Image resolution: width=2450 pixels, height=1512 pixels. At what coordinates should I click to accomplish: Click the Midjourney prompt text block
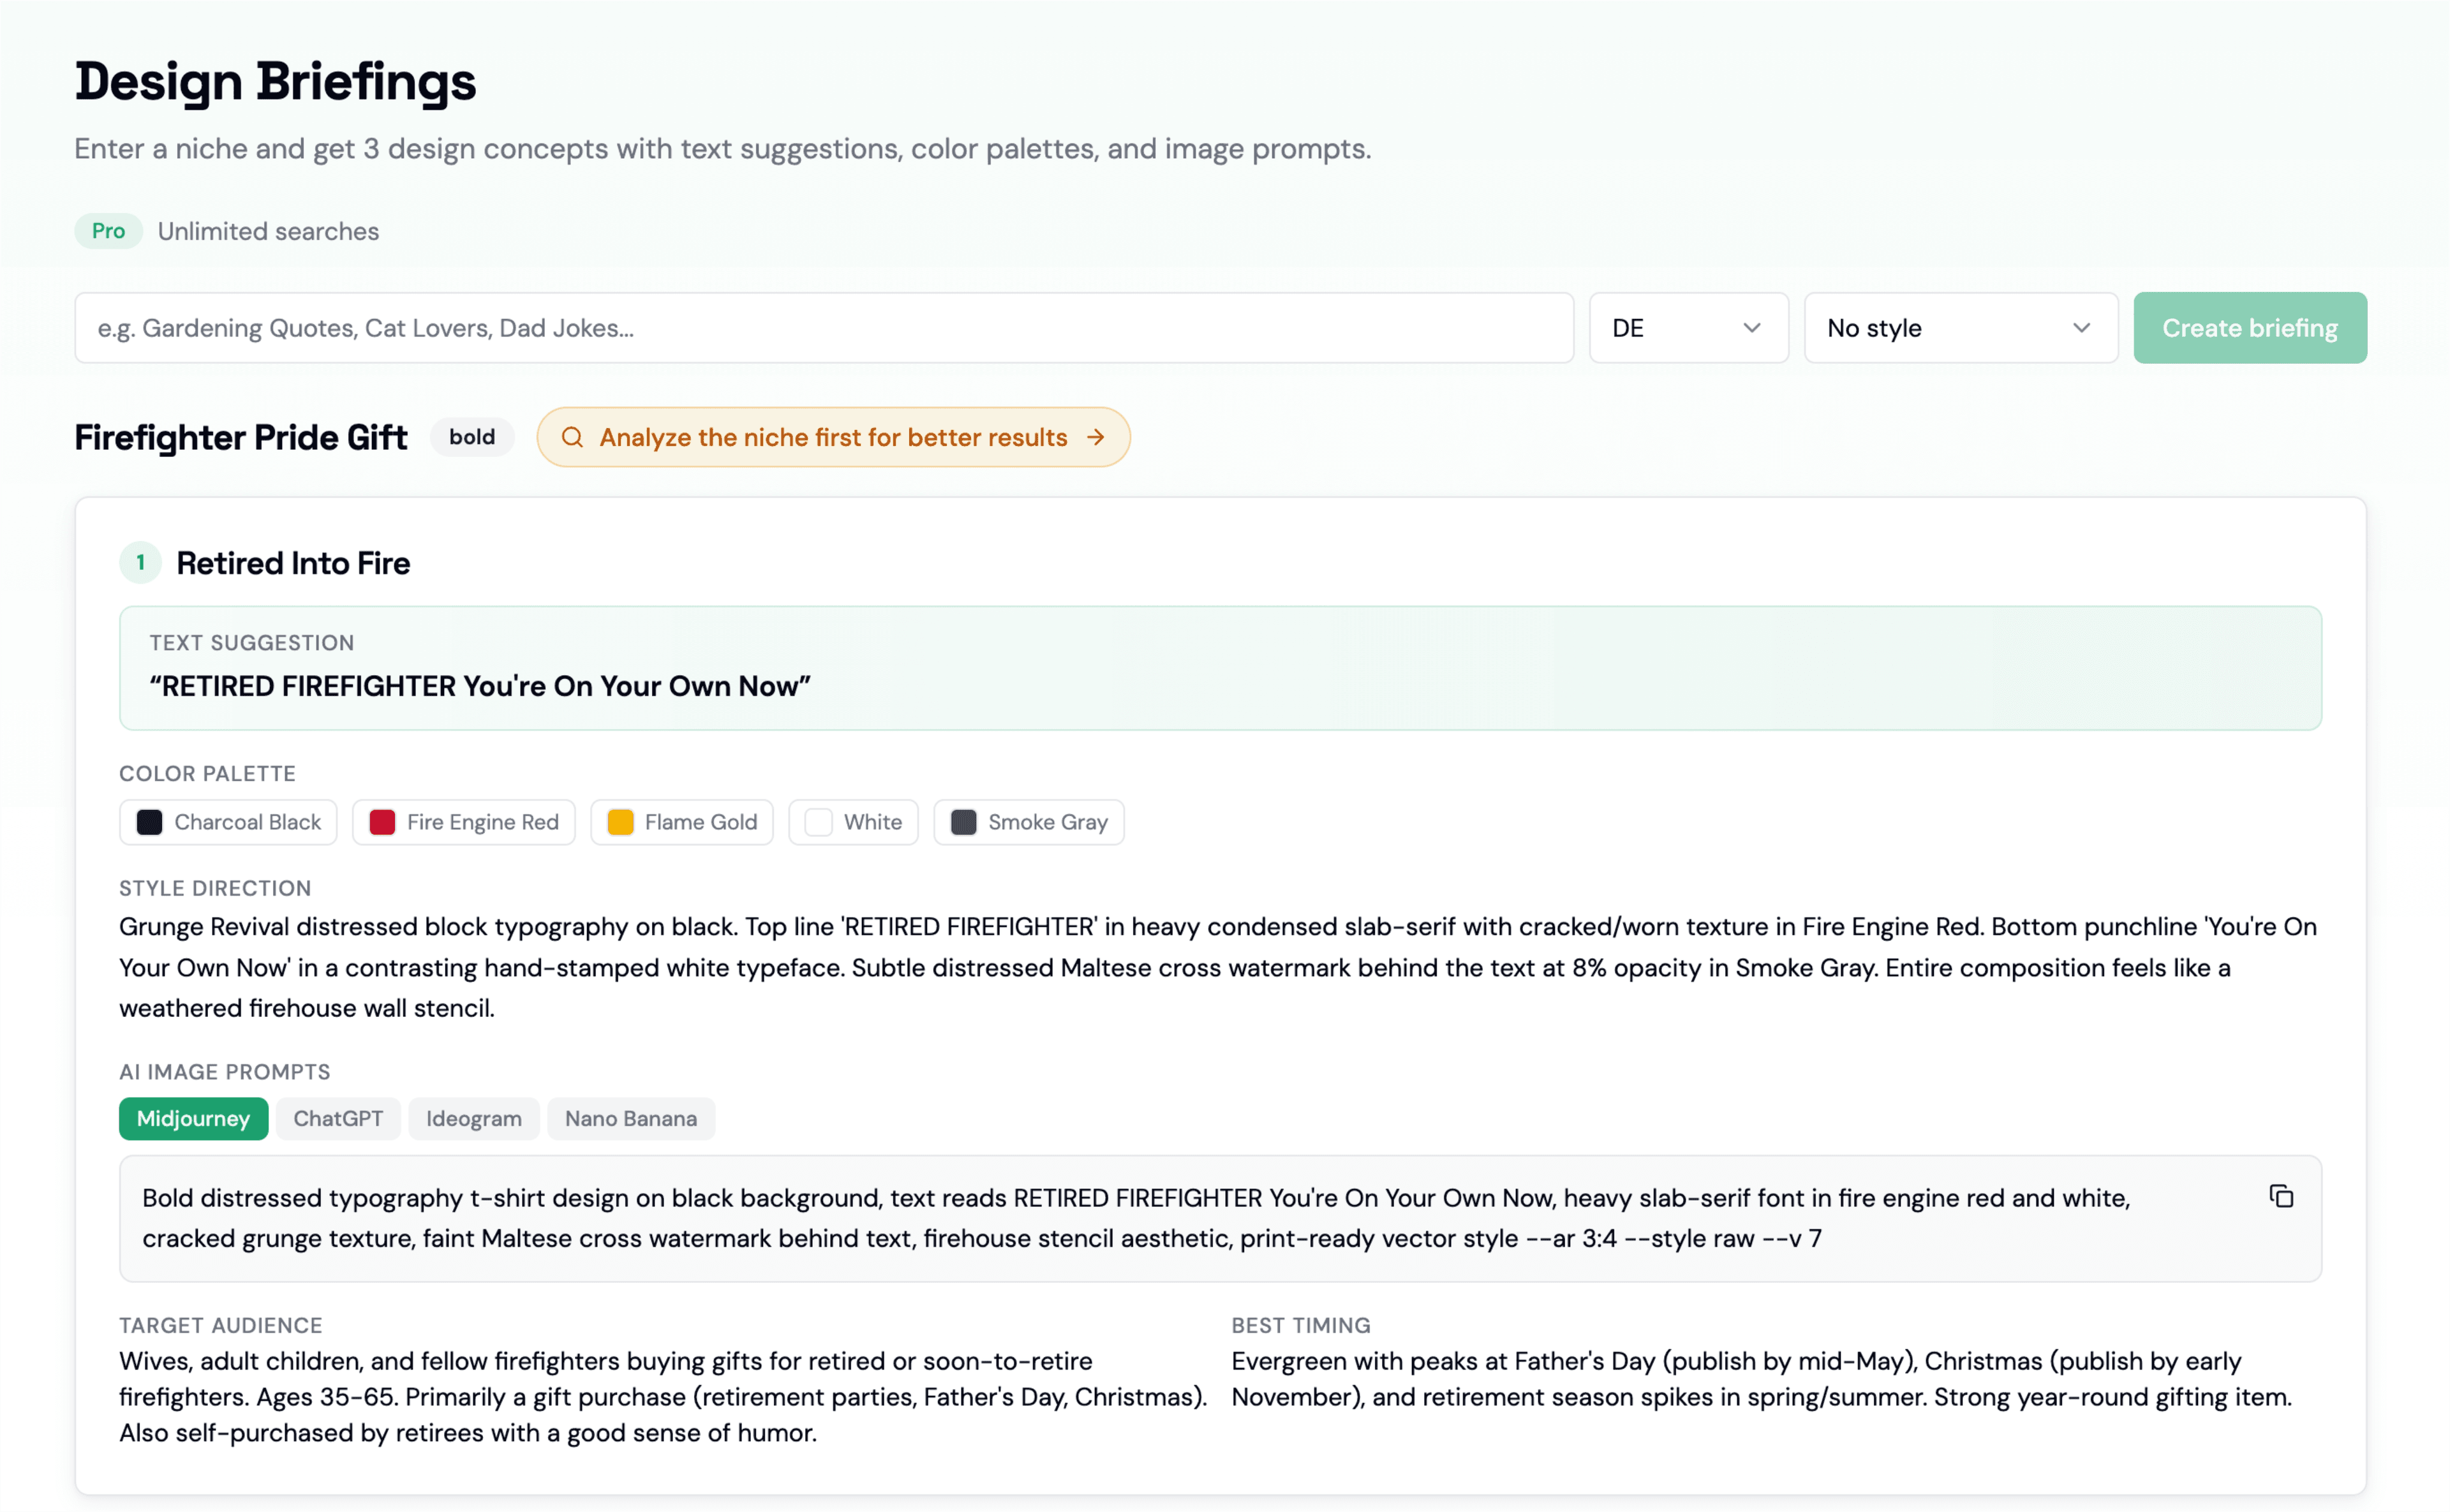[1220, 1218]
